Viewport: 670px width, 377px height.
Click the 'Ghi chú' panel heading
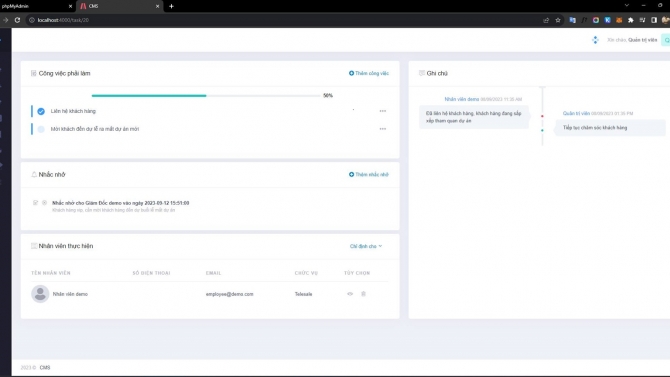coord(437,74)
